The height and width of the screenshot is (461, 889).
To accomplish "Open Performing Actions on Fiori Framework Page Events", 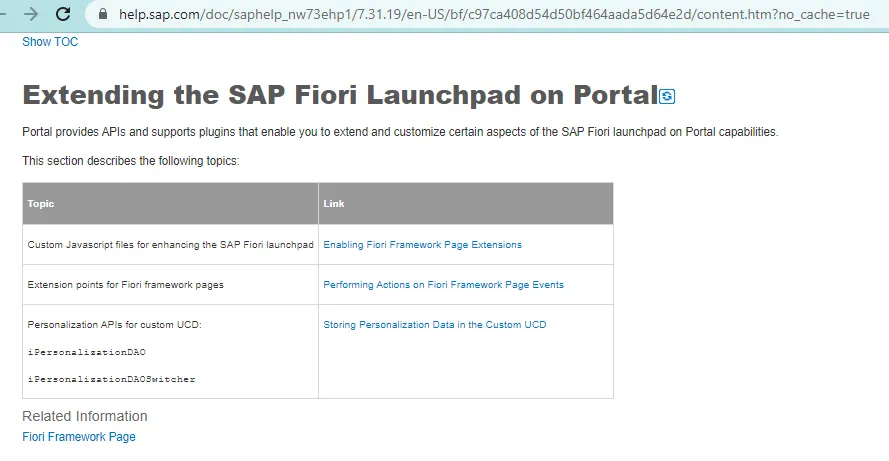I will pyautogui.click(x=443, y=285).
